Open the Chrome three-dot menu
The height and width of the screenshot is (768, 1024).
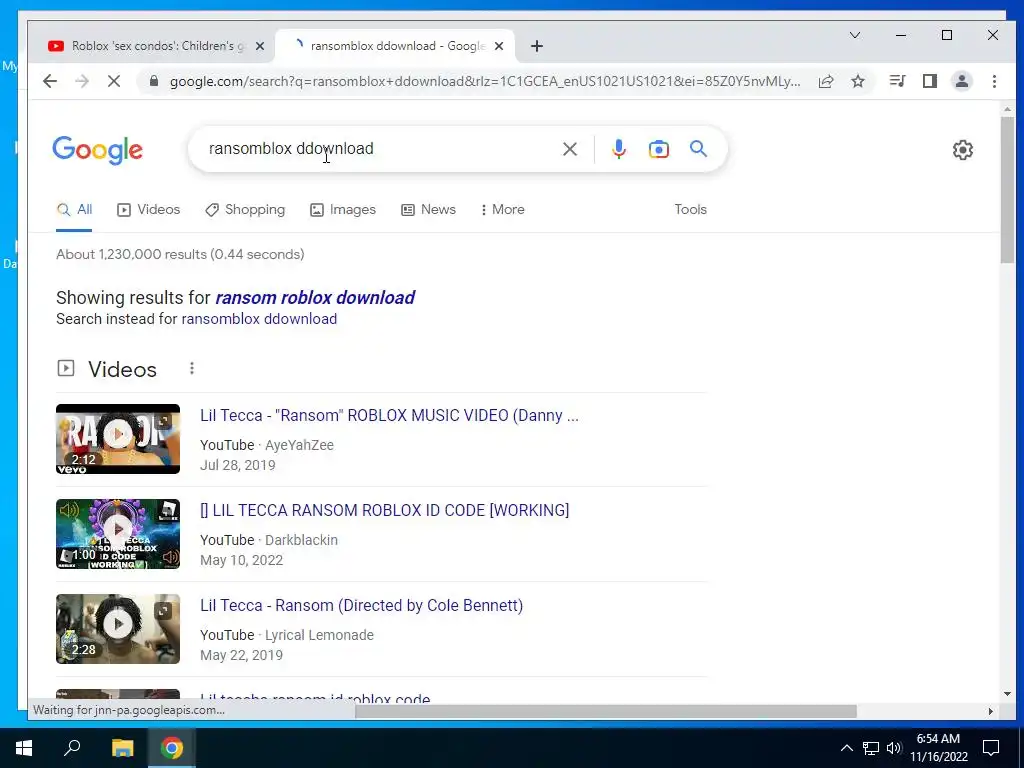pos(994,81)
